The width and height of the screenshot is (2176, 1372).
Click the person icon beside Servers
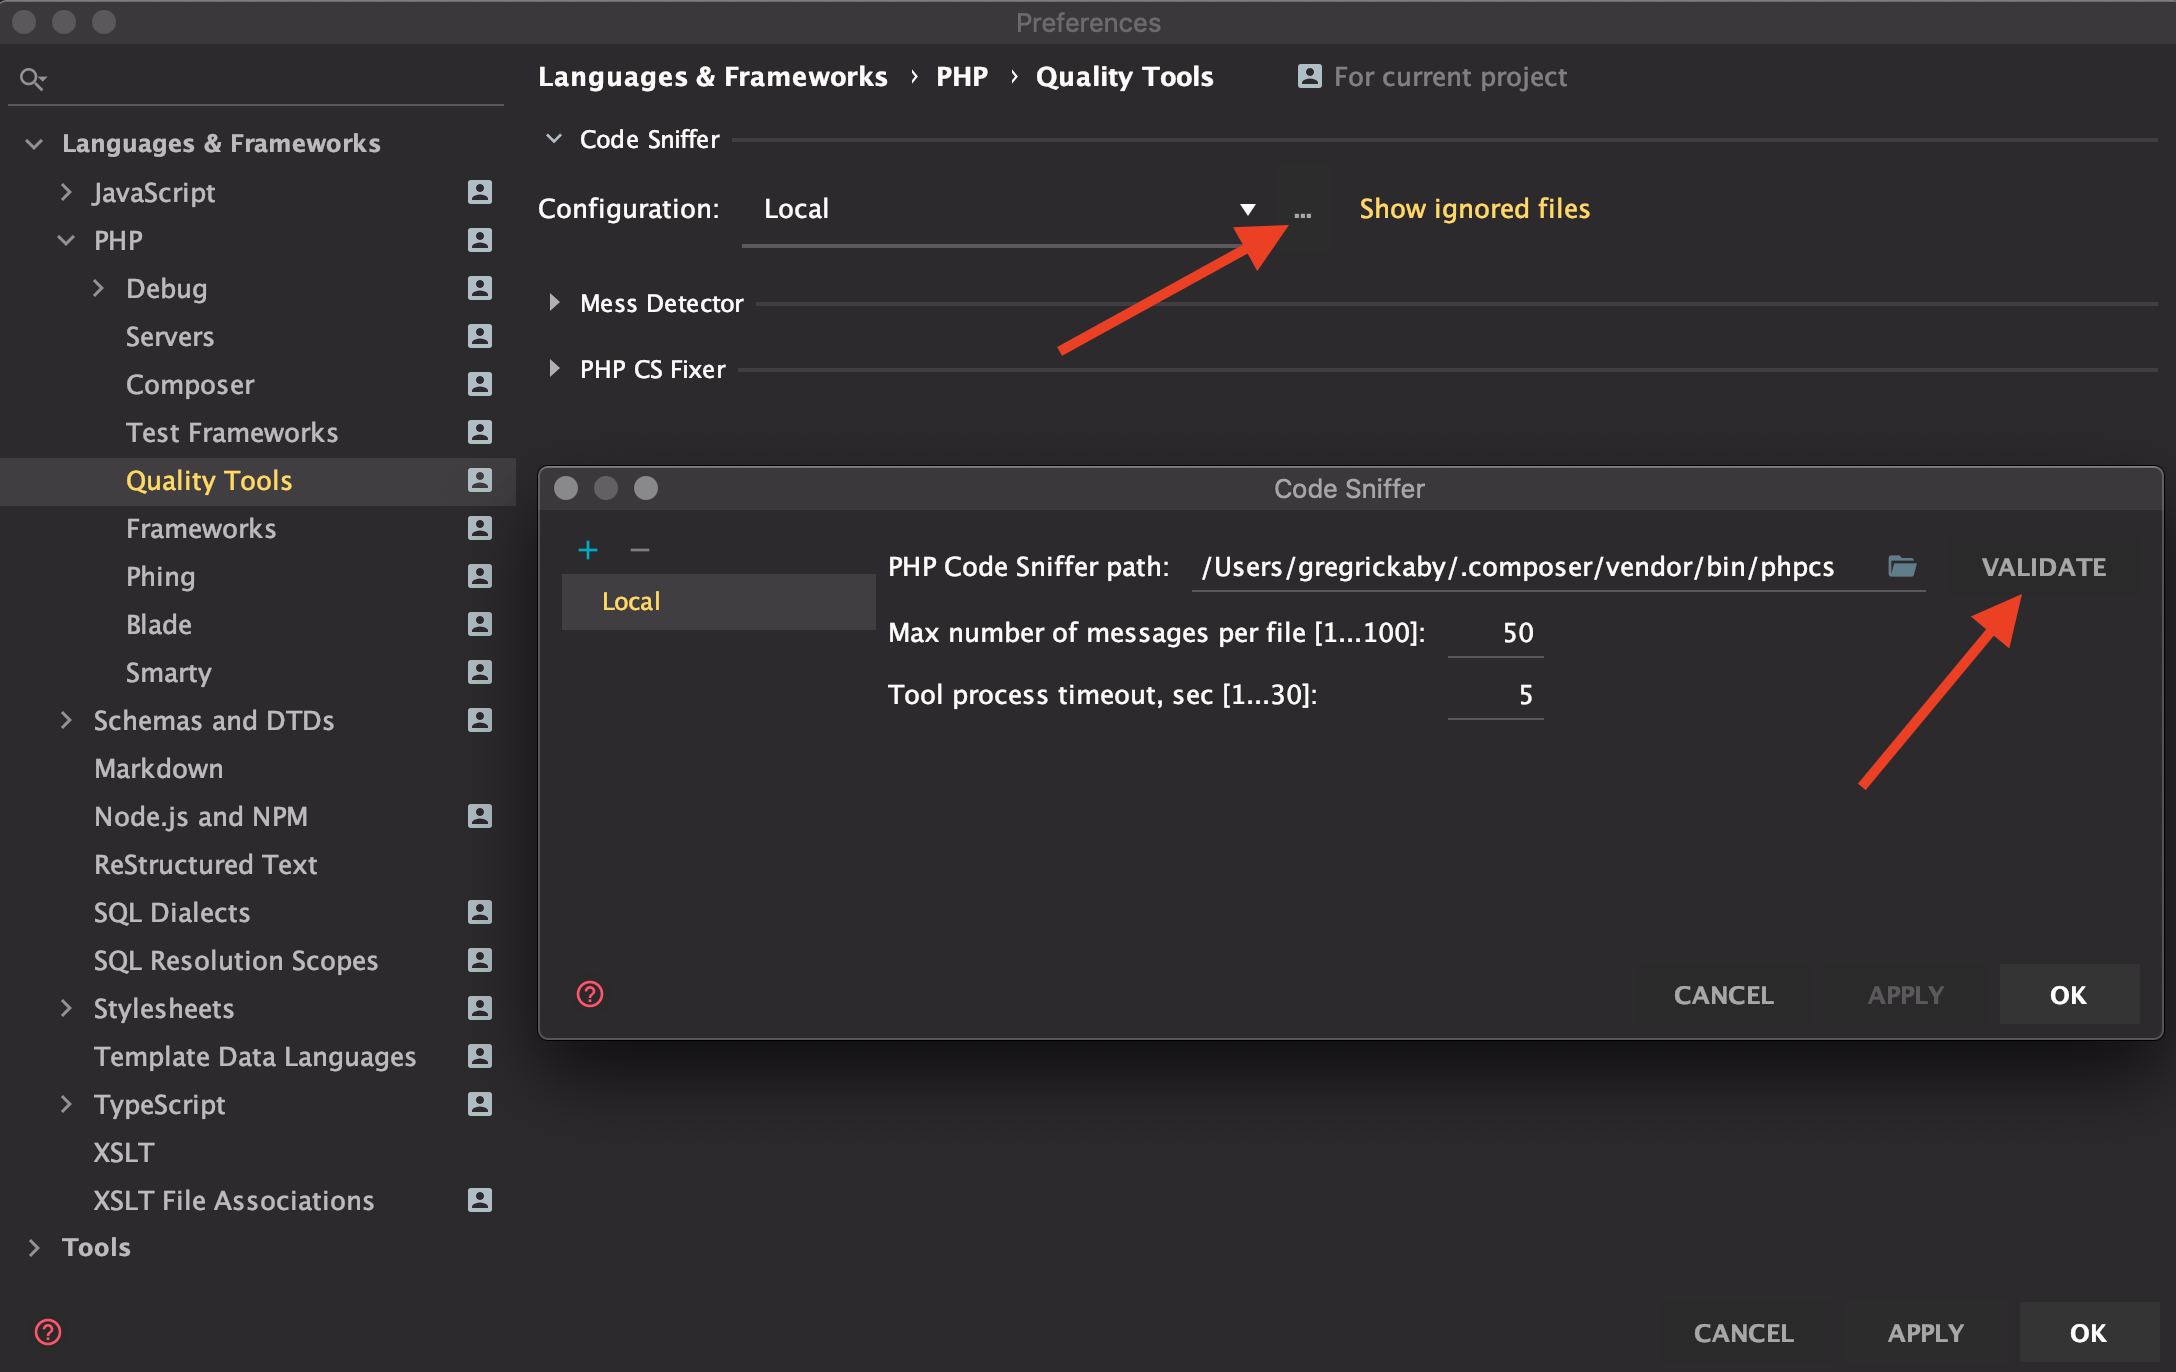pyautogui.click(x=480, y=336)
